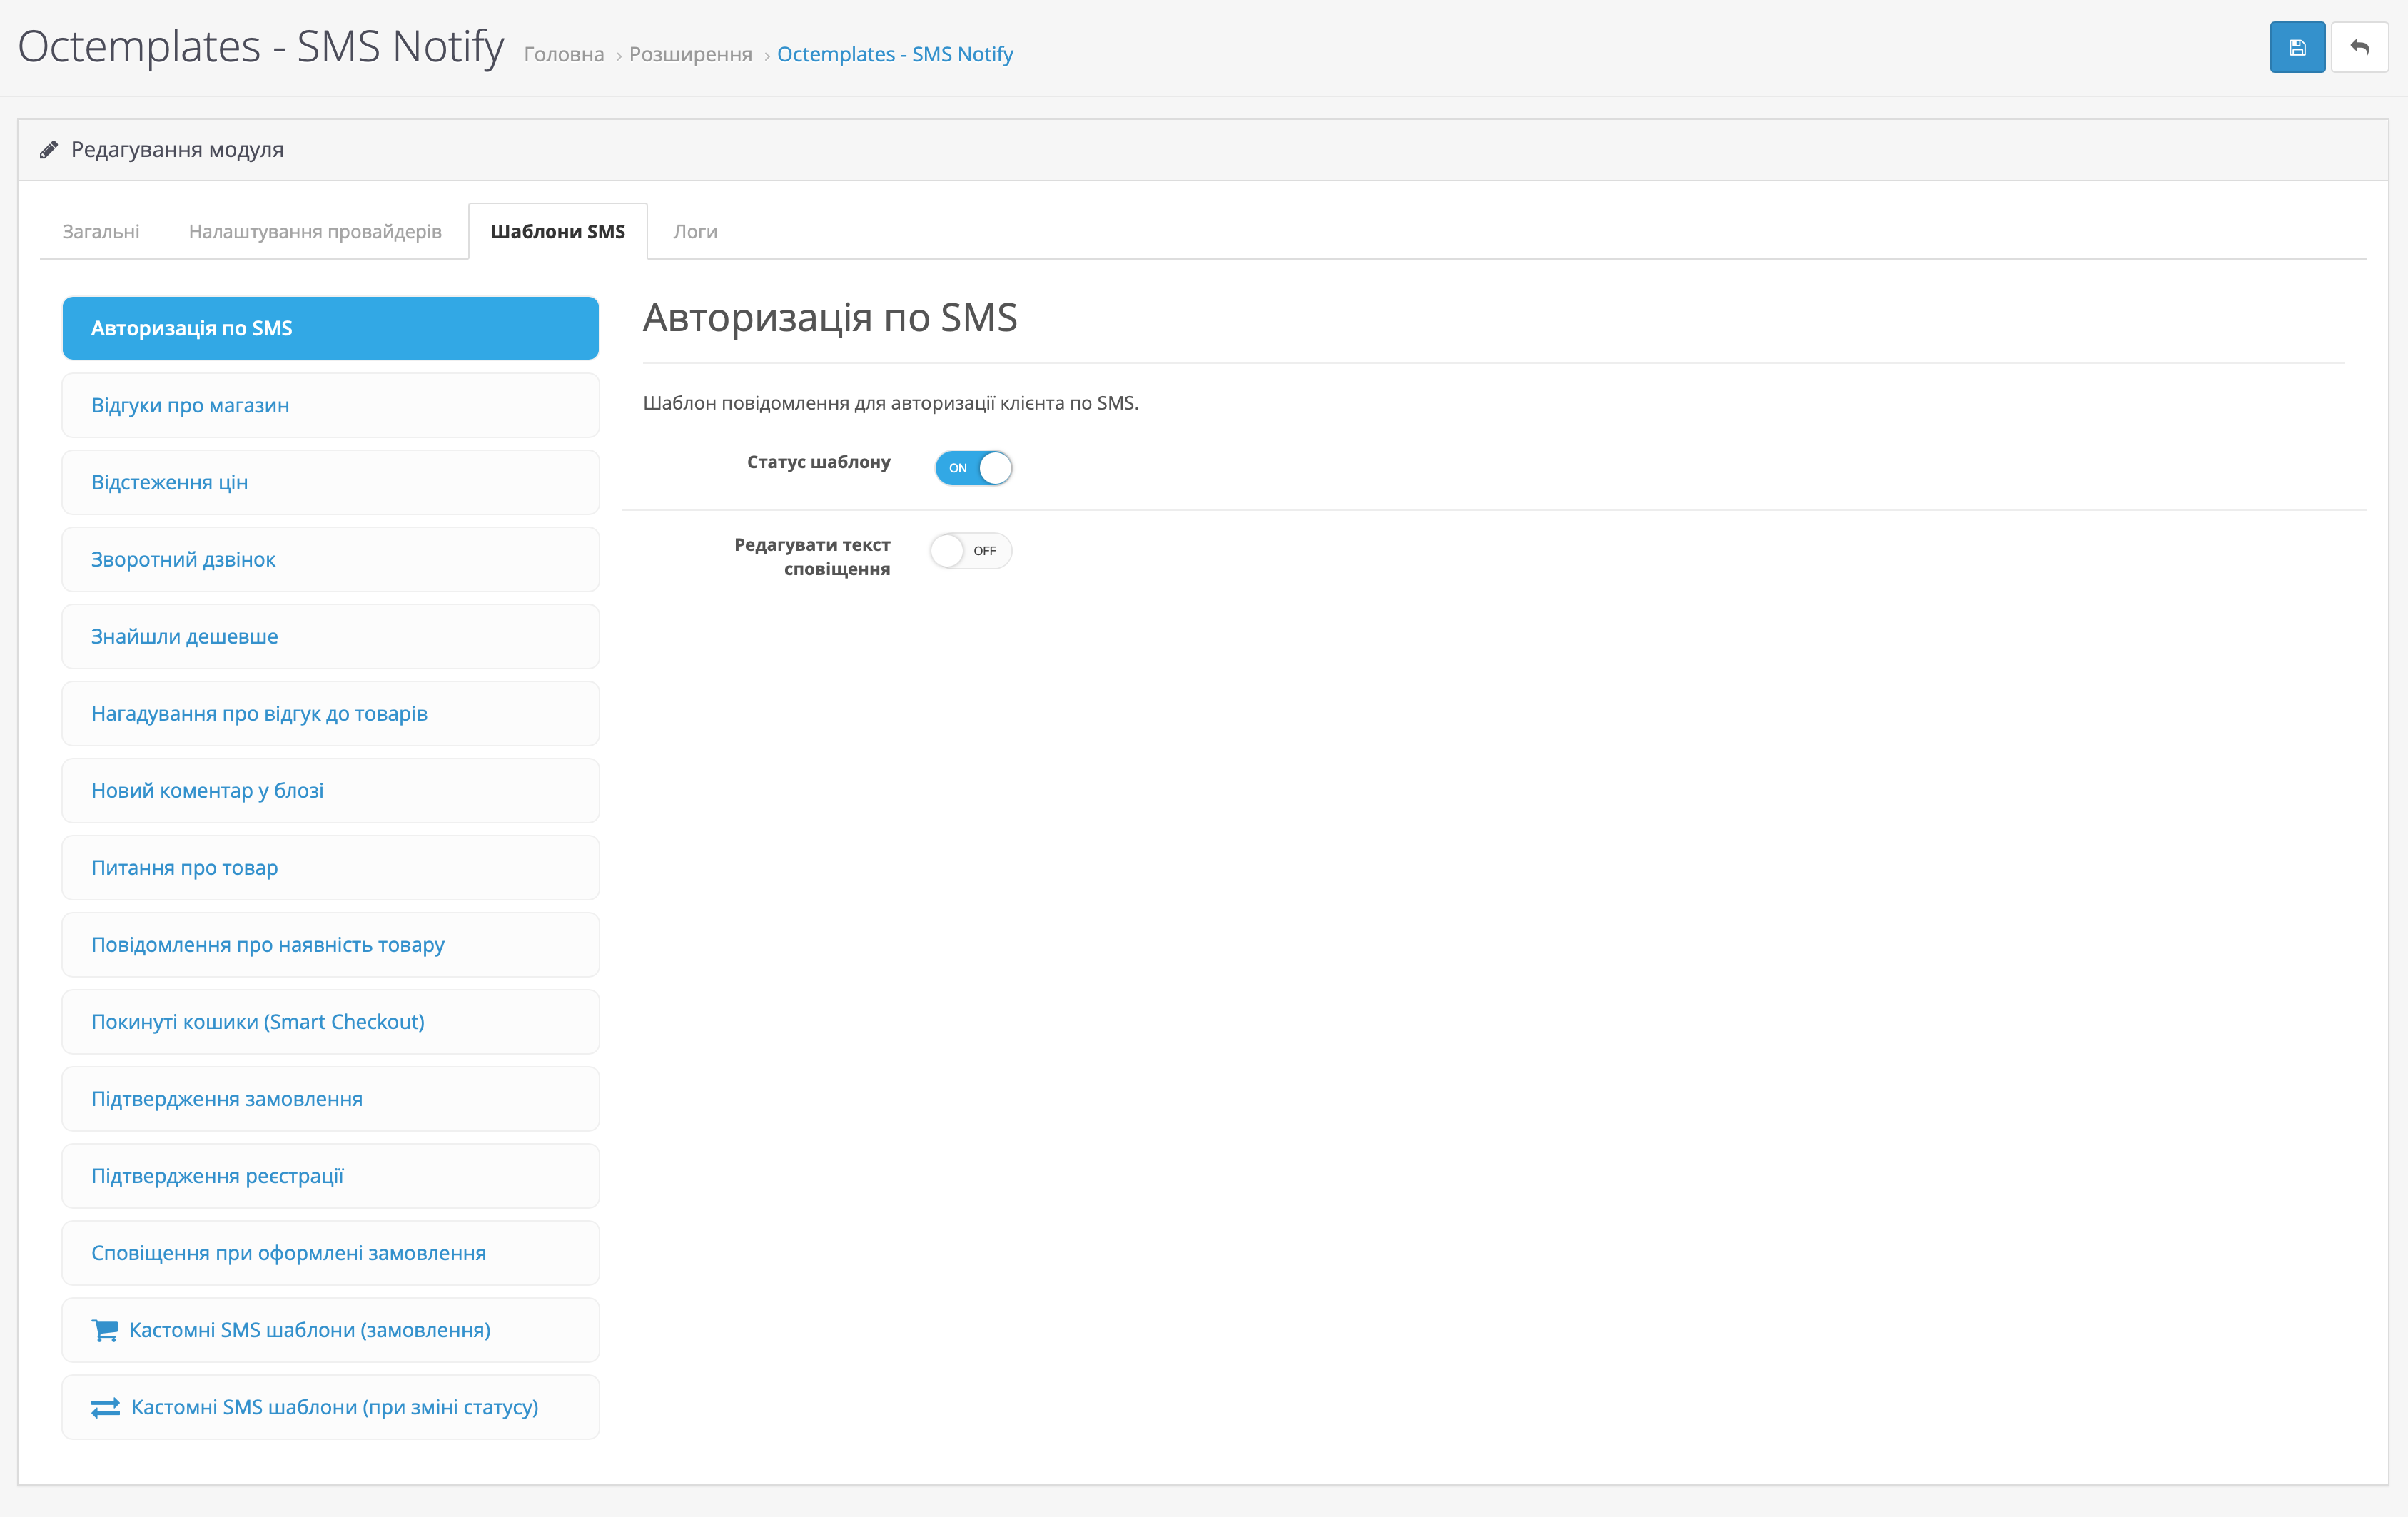
Task: Click the Octemplates - SMS Notify breadcrumb link
Action: point(894,54)
